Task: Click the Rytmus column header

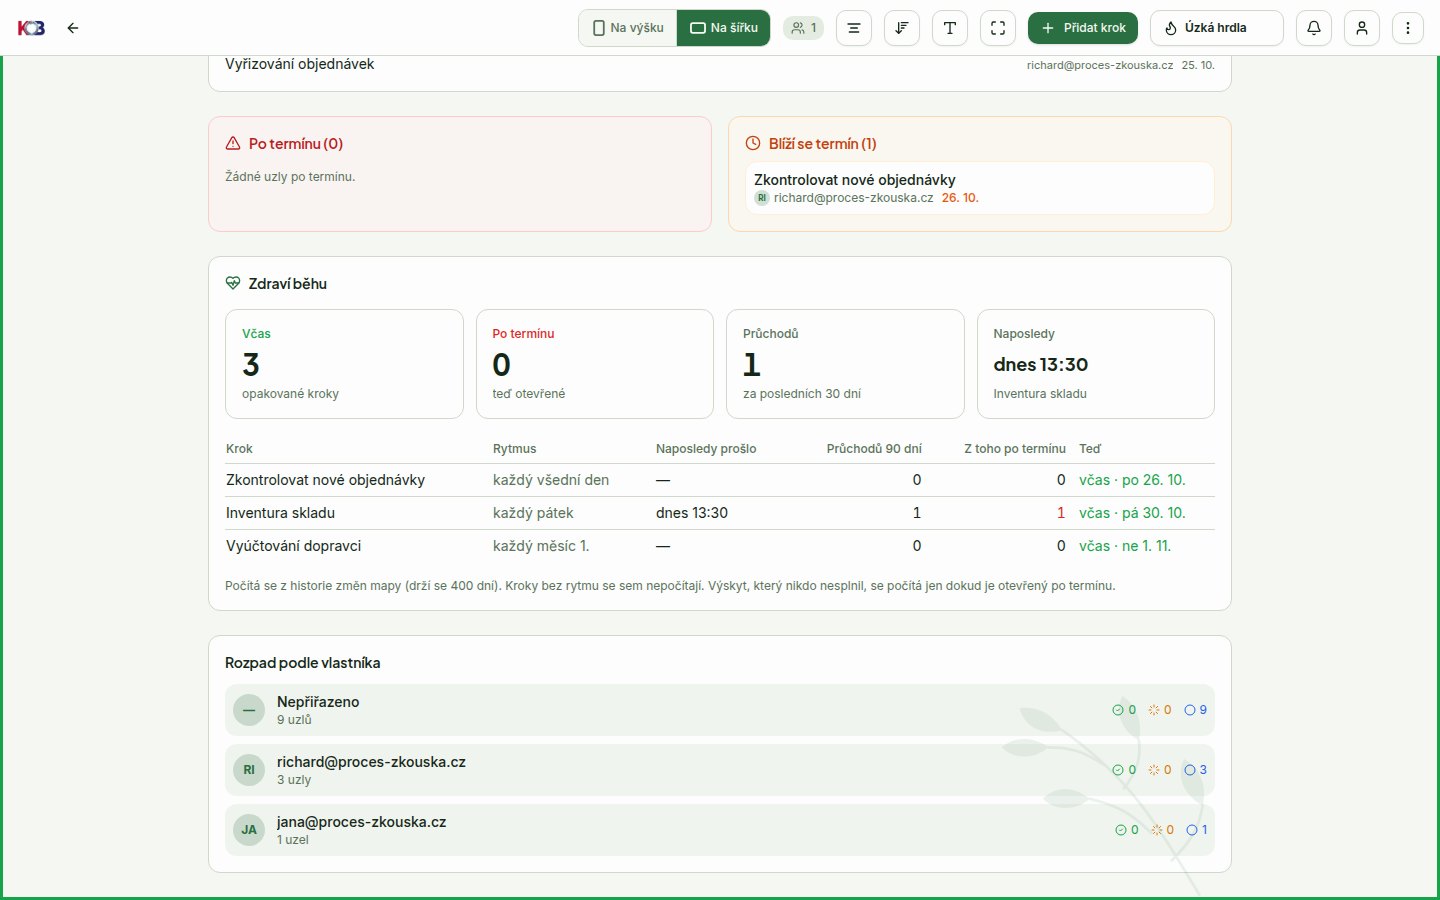Action: coord(515,449)
